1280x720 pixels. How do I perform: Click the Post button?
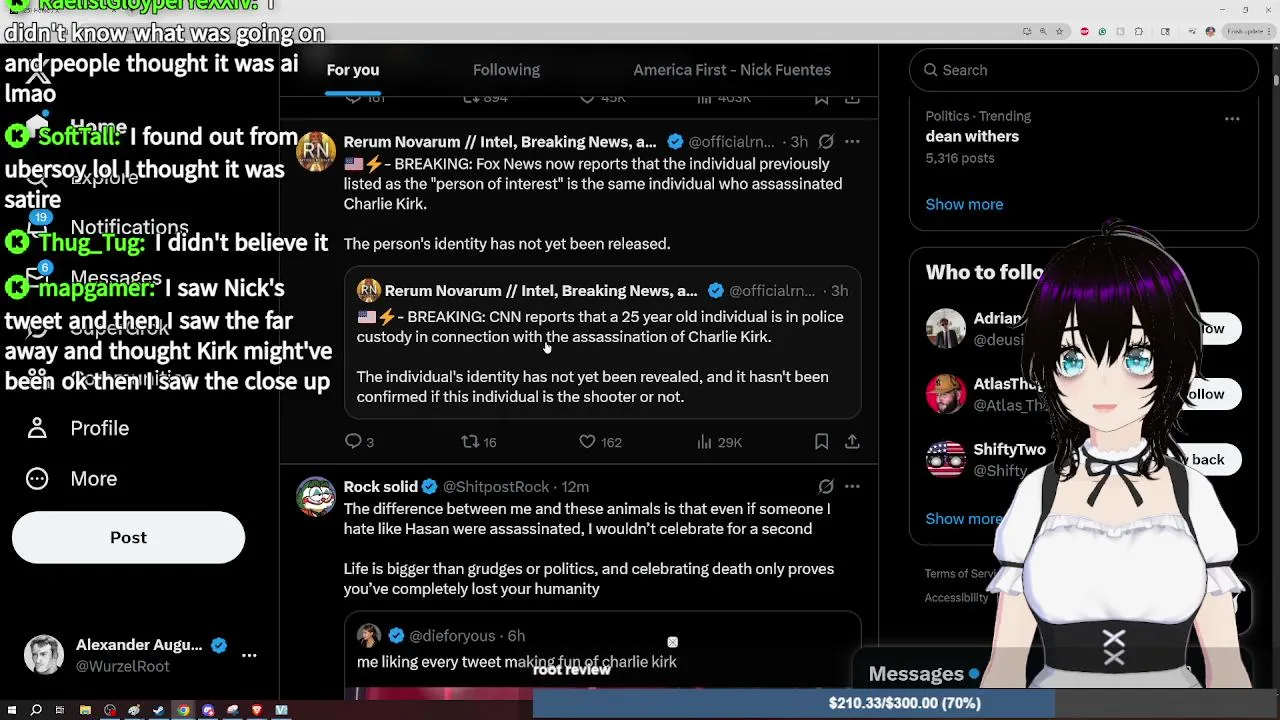click(128, 538)
